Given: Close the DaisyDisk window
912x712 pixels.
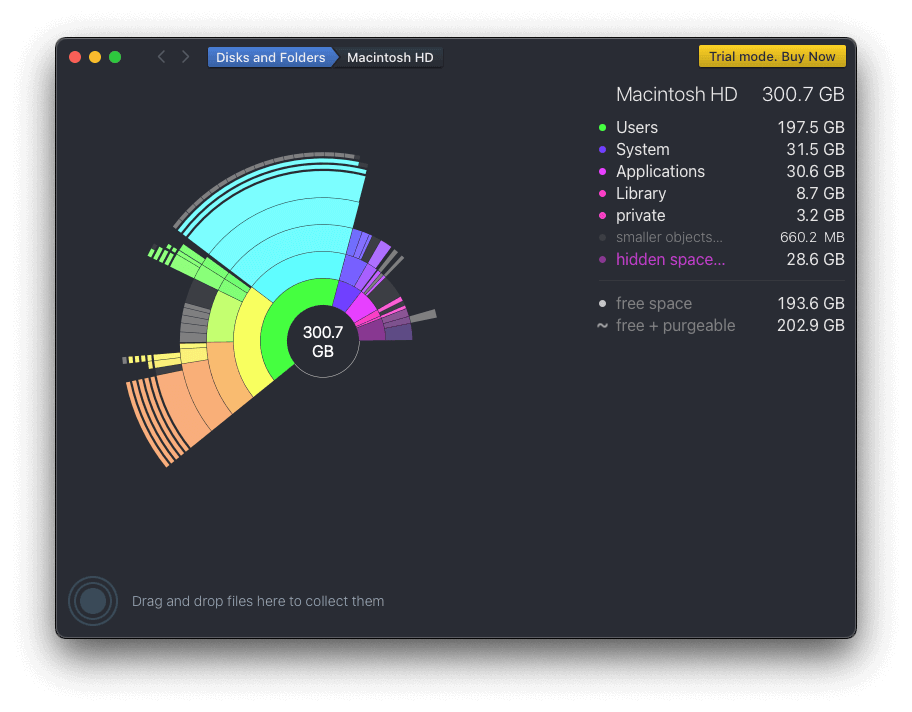Looking at the screenshot, I should tap(75, 57).
